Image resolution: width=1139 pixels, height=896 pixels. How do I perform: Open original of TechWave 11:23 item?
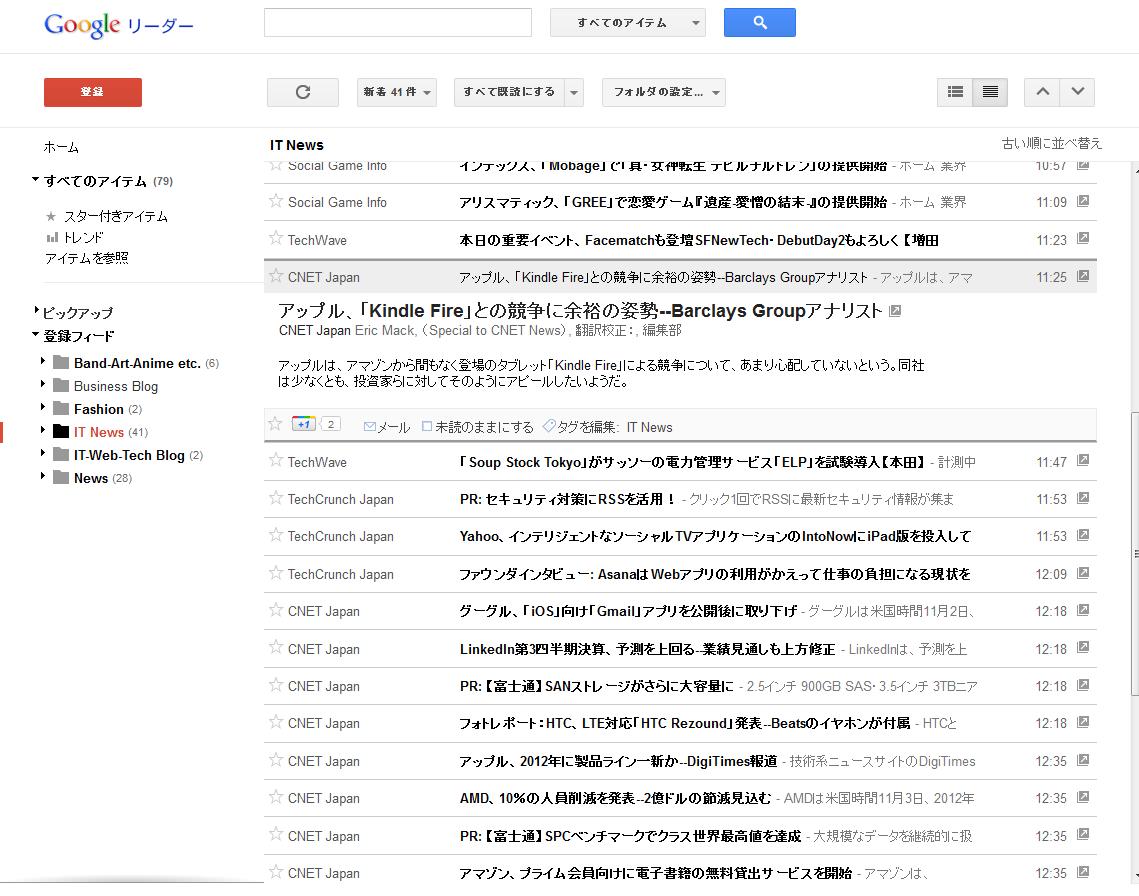1083,238
